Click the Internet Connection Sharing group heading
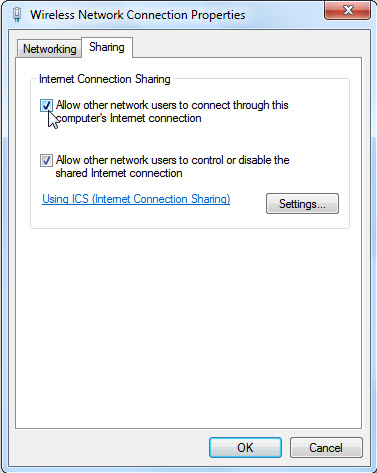Screen dimensions: 377x473 coord(105,79)
